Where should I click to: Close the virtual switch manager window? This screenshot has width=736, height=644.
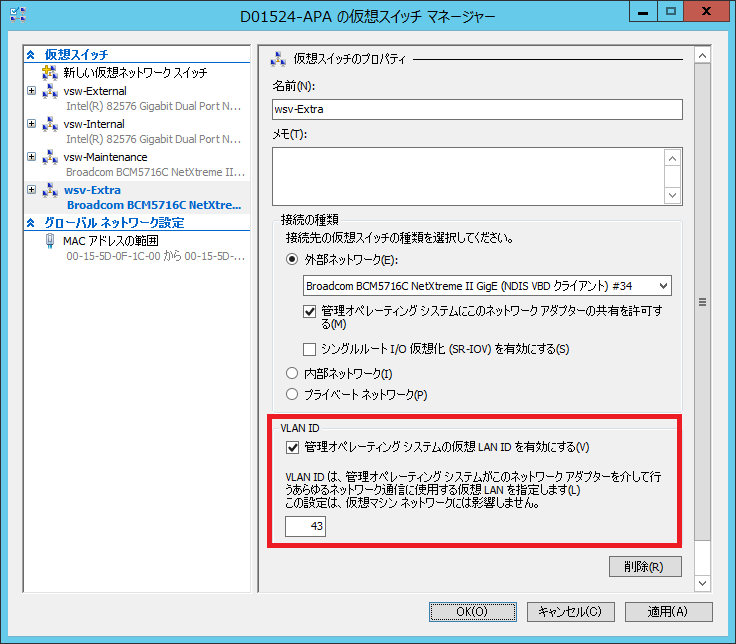(706, 11)
